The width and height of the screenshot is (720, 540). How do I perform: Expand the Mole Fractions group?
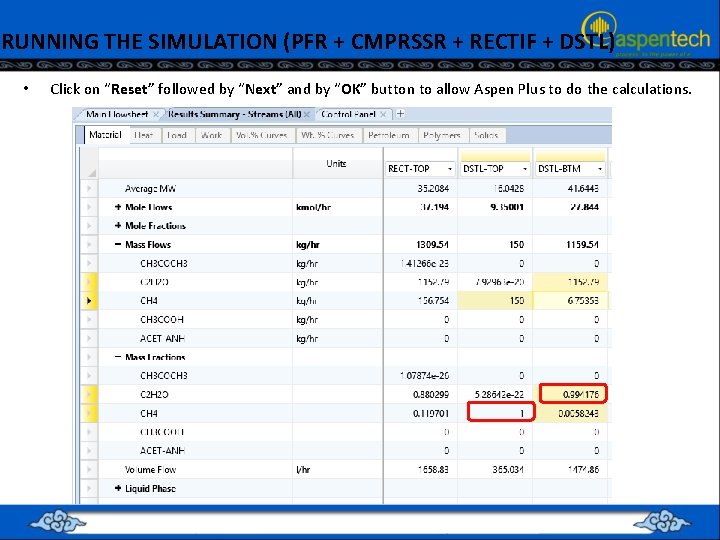tap(118, 225)
